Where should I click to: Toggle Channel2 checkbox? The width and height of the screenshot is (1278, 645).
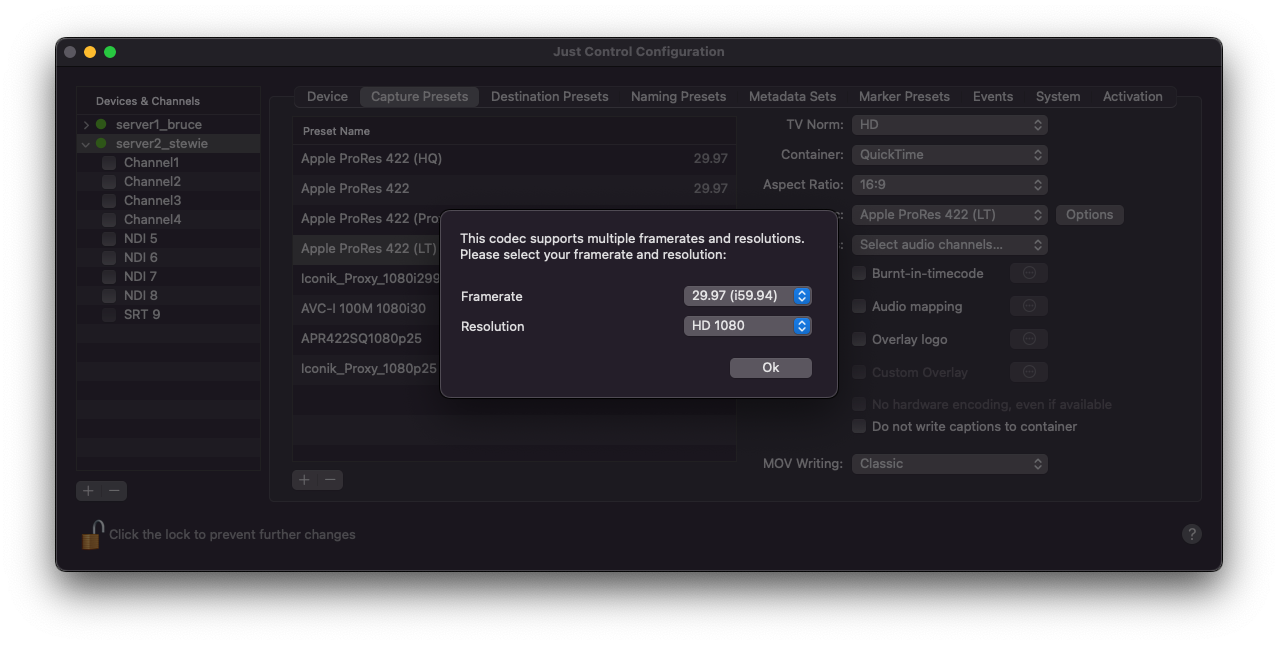pyautogui.click(x=109, y=182)
